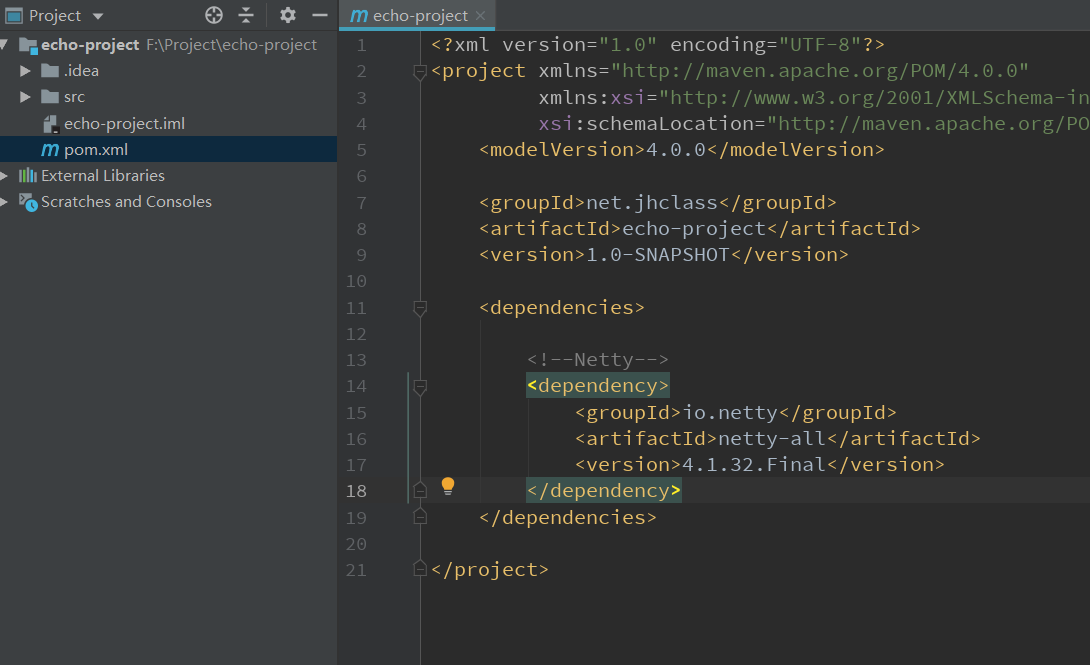Open the Project view dropdown arrow

click(98, 16)
